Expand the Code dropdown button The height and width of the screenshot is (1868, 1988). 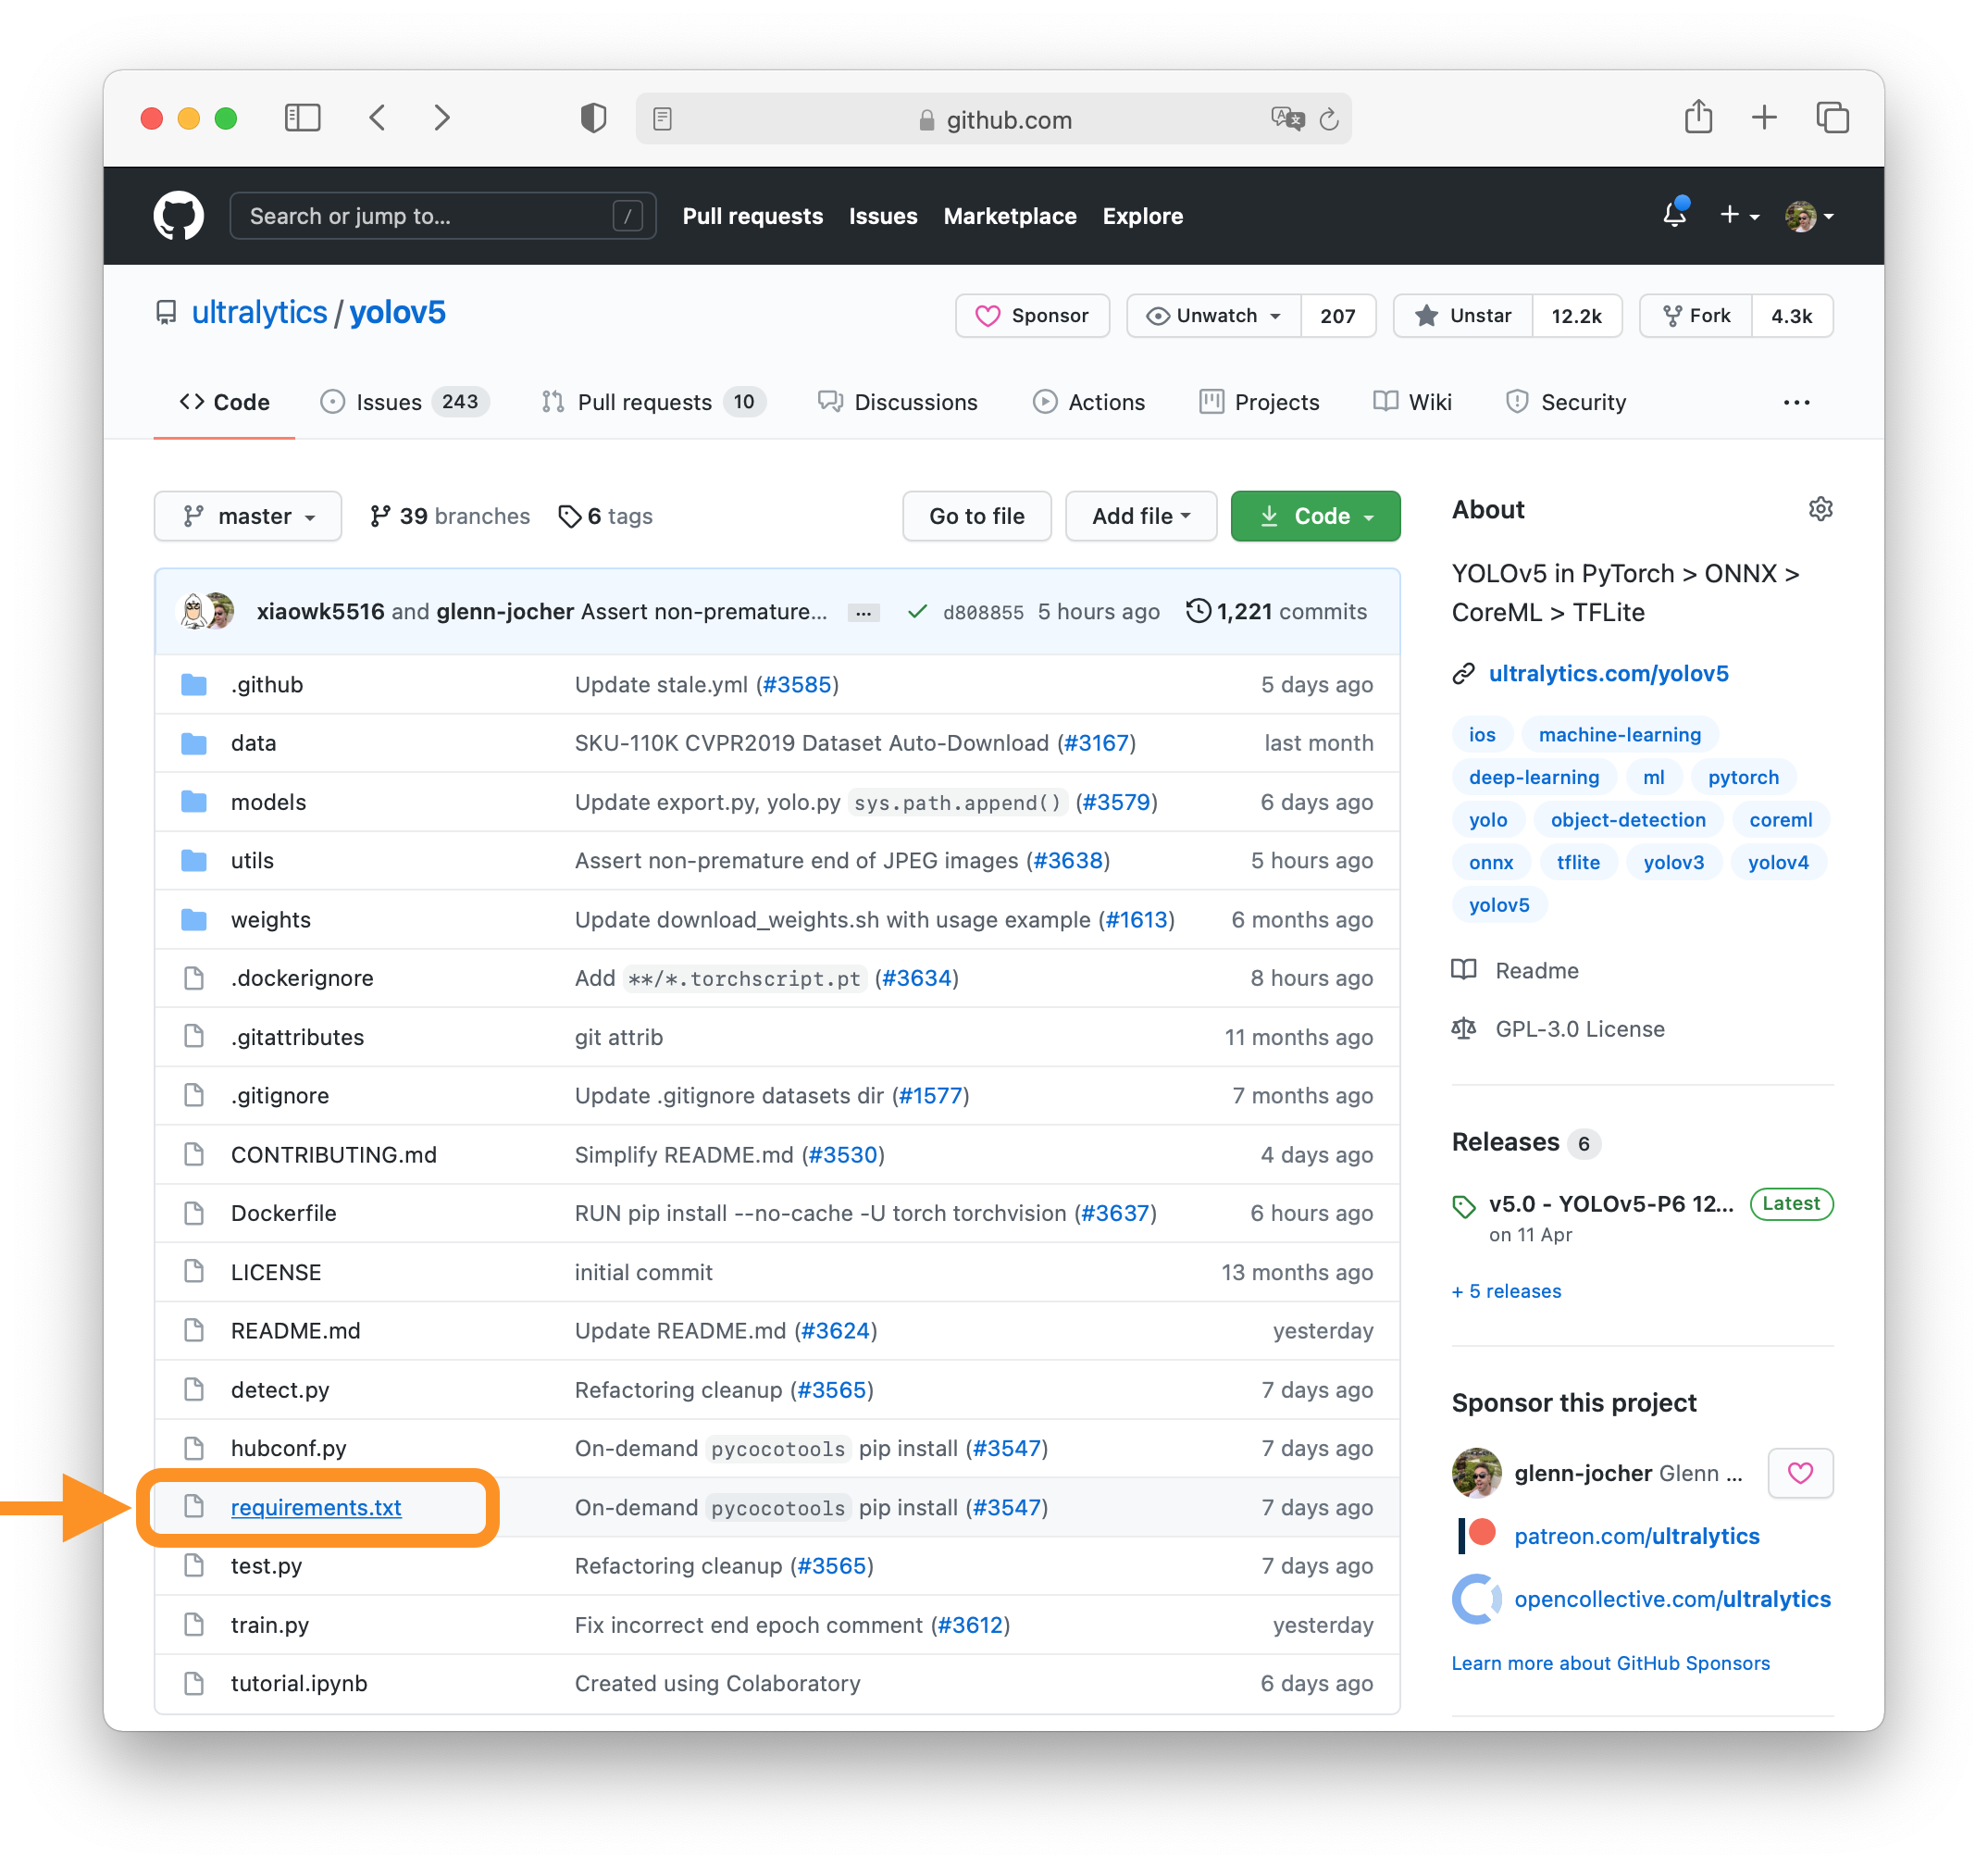coord(1318,517)
